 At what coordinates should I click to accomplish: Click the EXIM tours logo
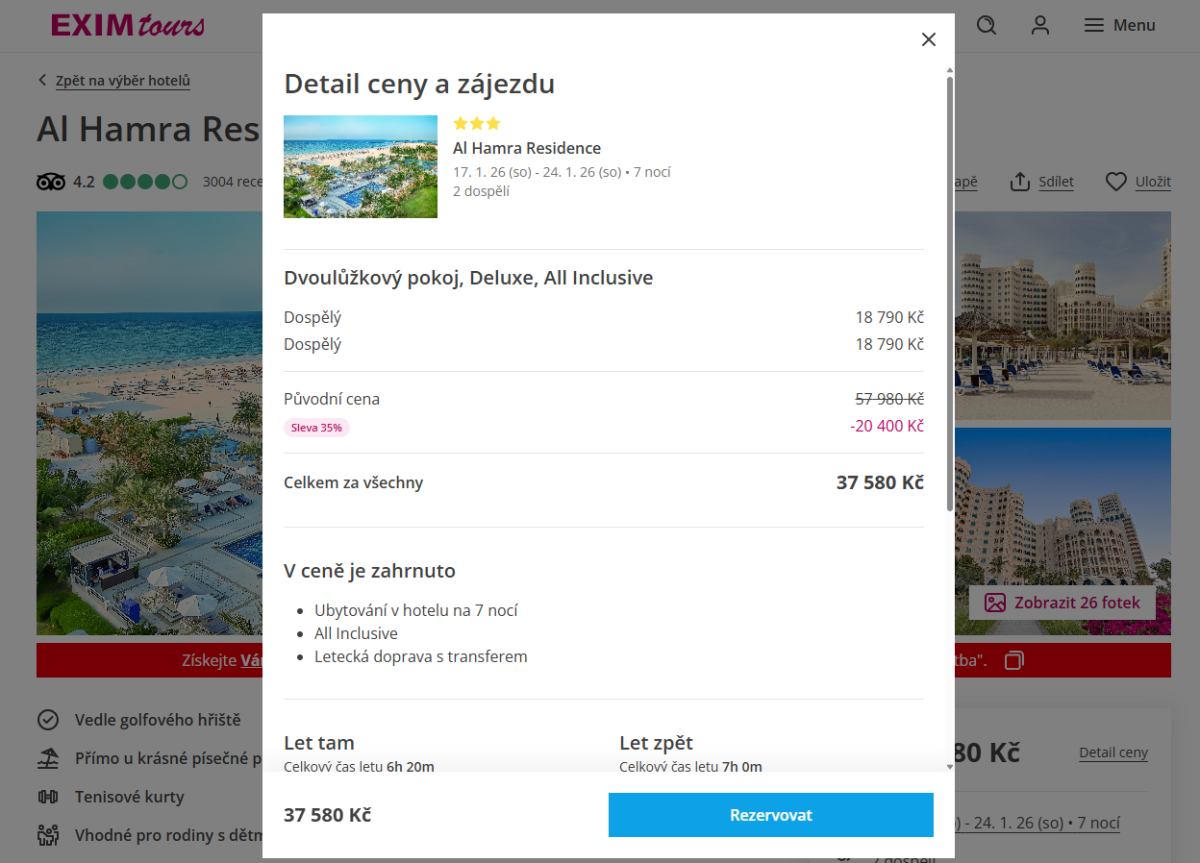click(127, 25)
